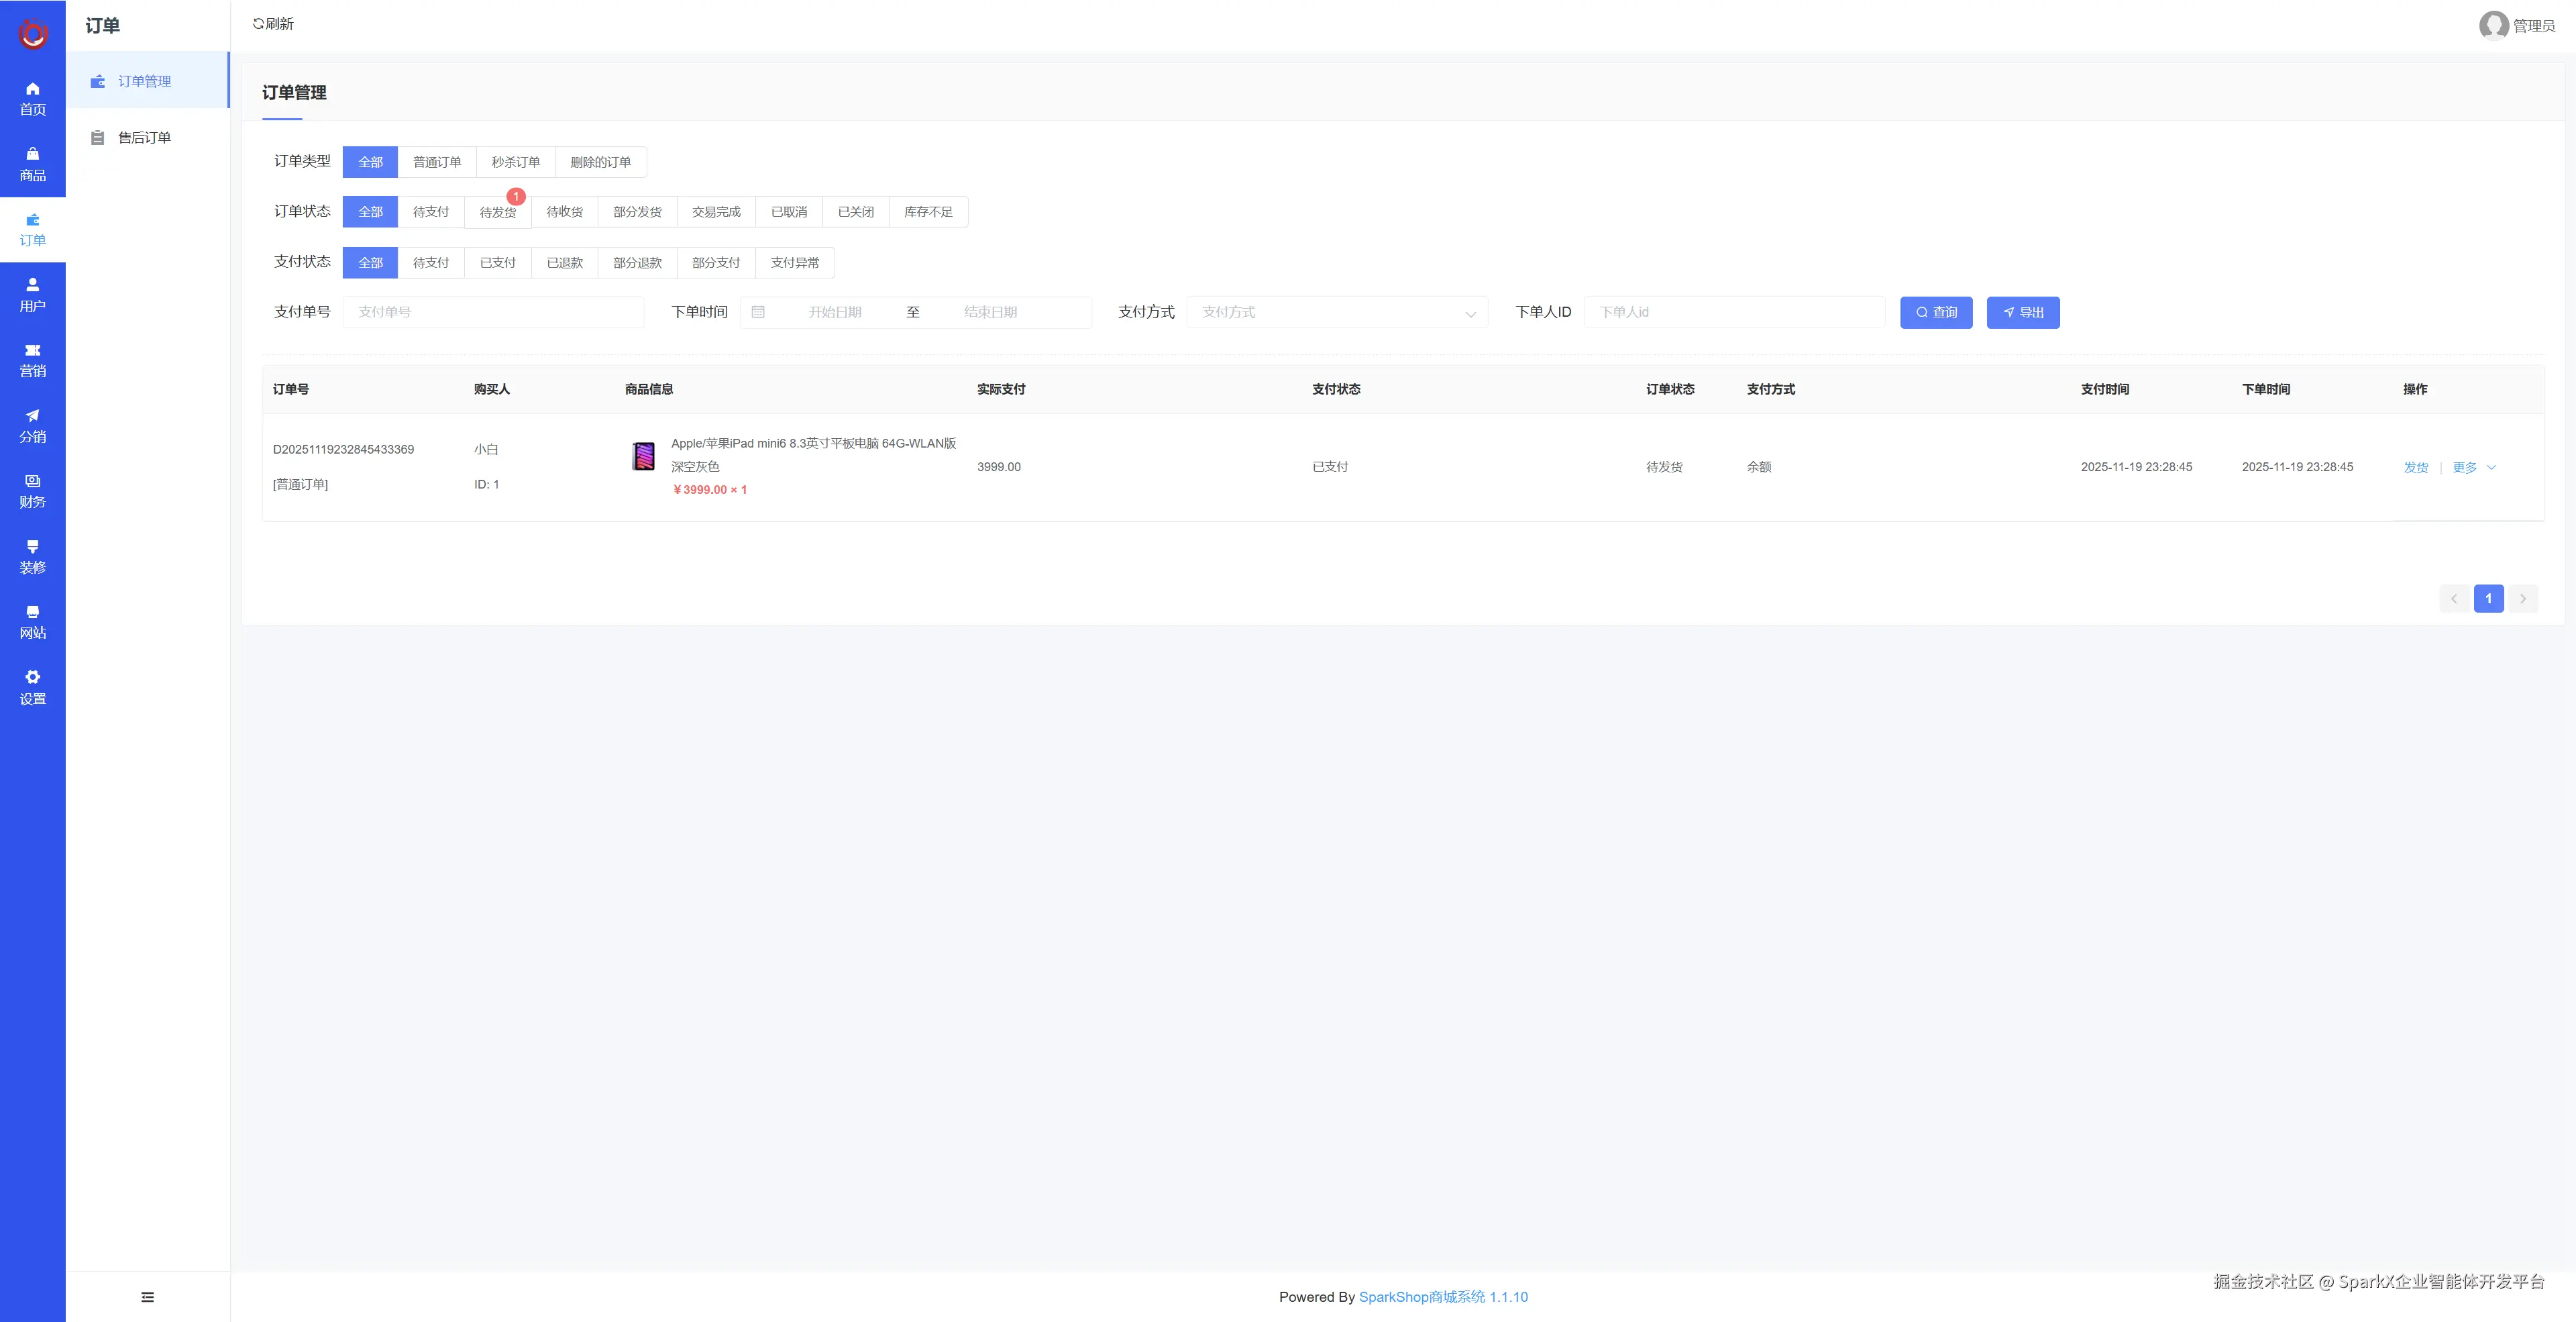Open the 首页 home icon in sidebar
The image size is (2576, 1322).
pyautogui.click(x=32, y=98)
